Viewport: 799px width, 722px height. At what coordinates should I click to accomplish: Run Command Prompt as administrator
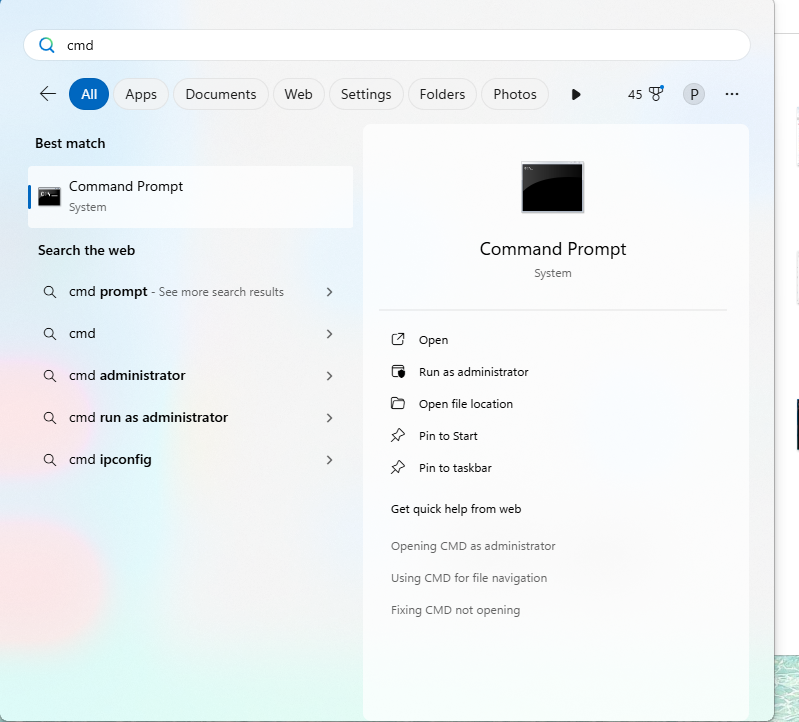pyautogui.click(x=473, y=372)
